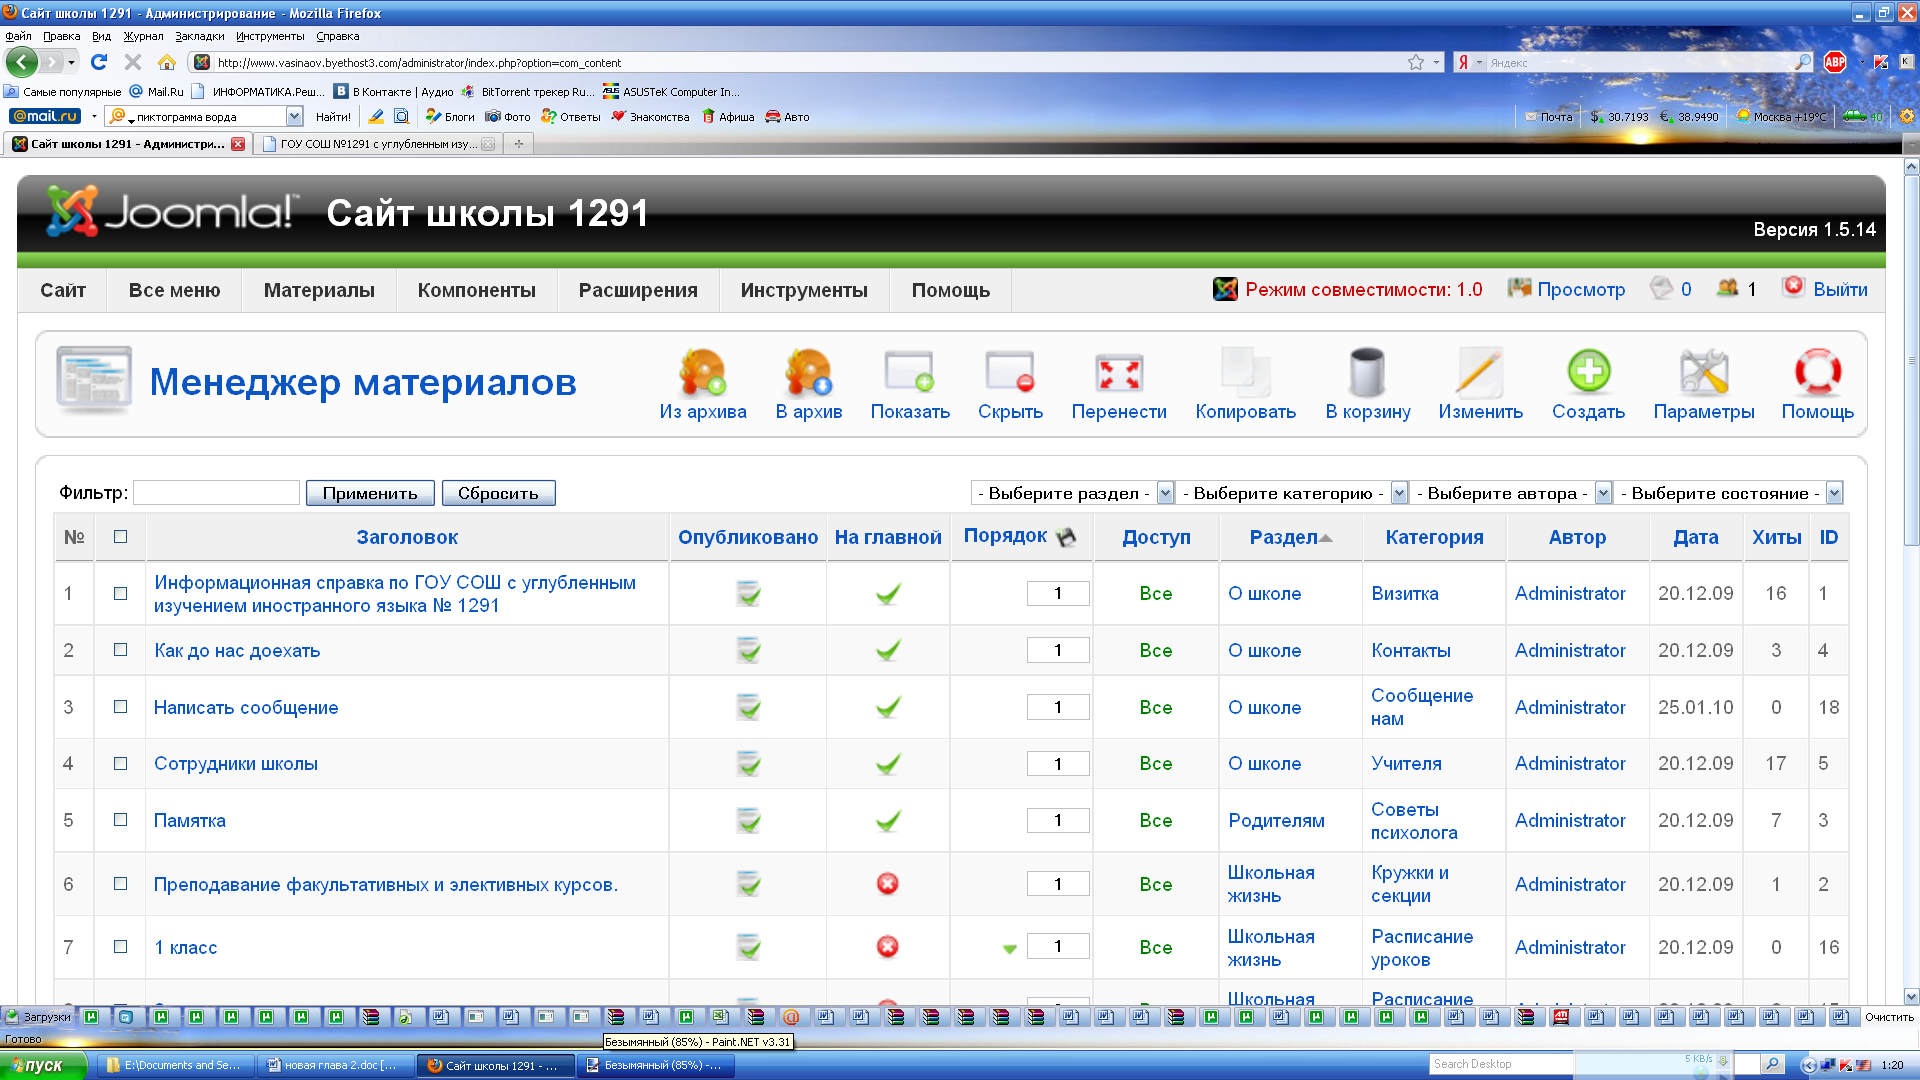Click the save order disk icon next to Порядок
Screen dimensions: 1920x1080
(1066, 537)
